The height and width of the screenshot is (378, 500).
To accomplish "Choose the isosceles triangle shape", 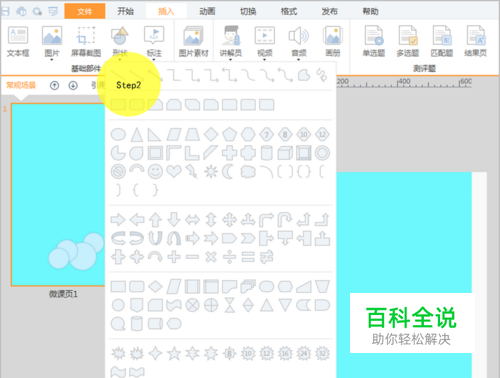I will pos(137,134).
